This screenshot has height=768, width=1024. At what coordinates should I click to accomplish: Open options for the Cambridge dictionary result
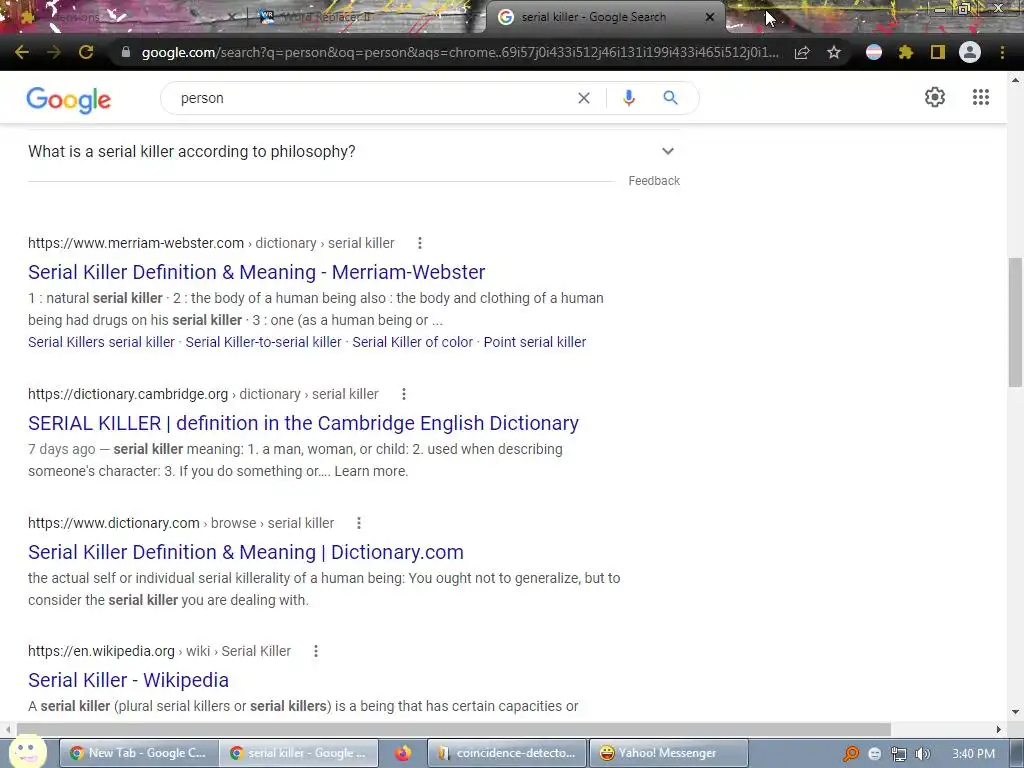[404, 394]
